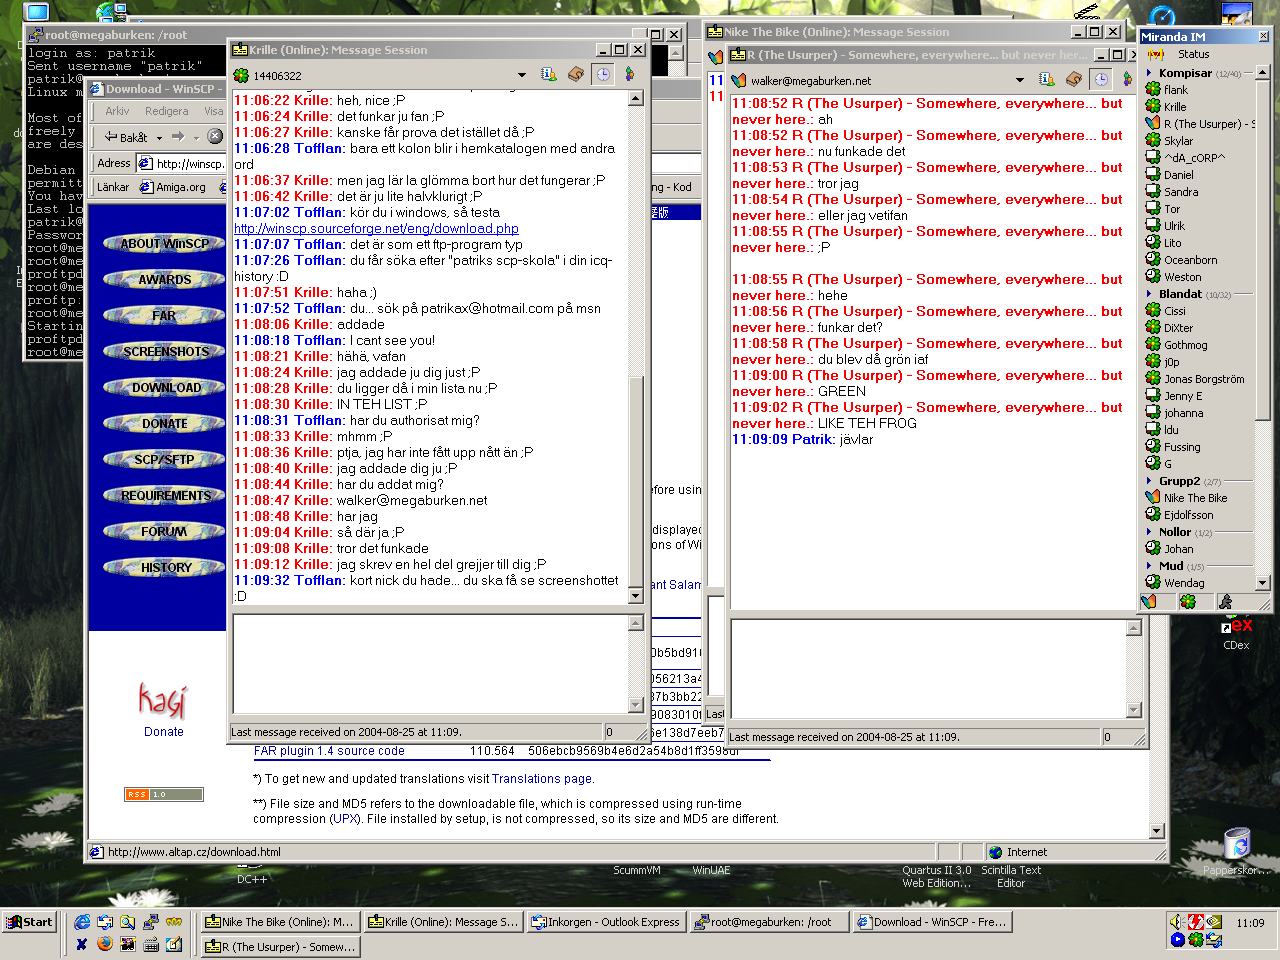Viewport: 1280px width, 960px height.
Task: Open the forward button's dropdown arrow
Action: coord(196,138)
